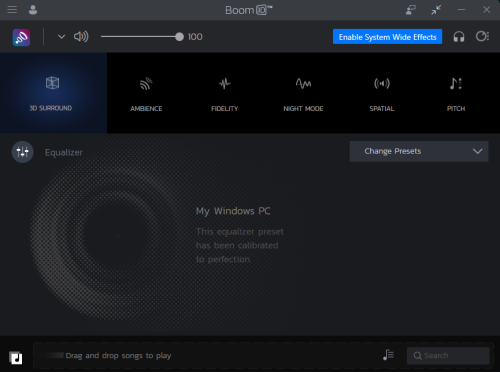
Task: Enable System Wide Effects
Action: (387, 37)
